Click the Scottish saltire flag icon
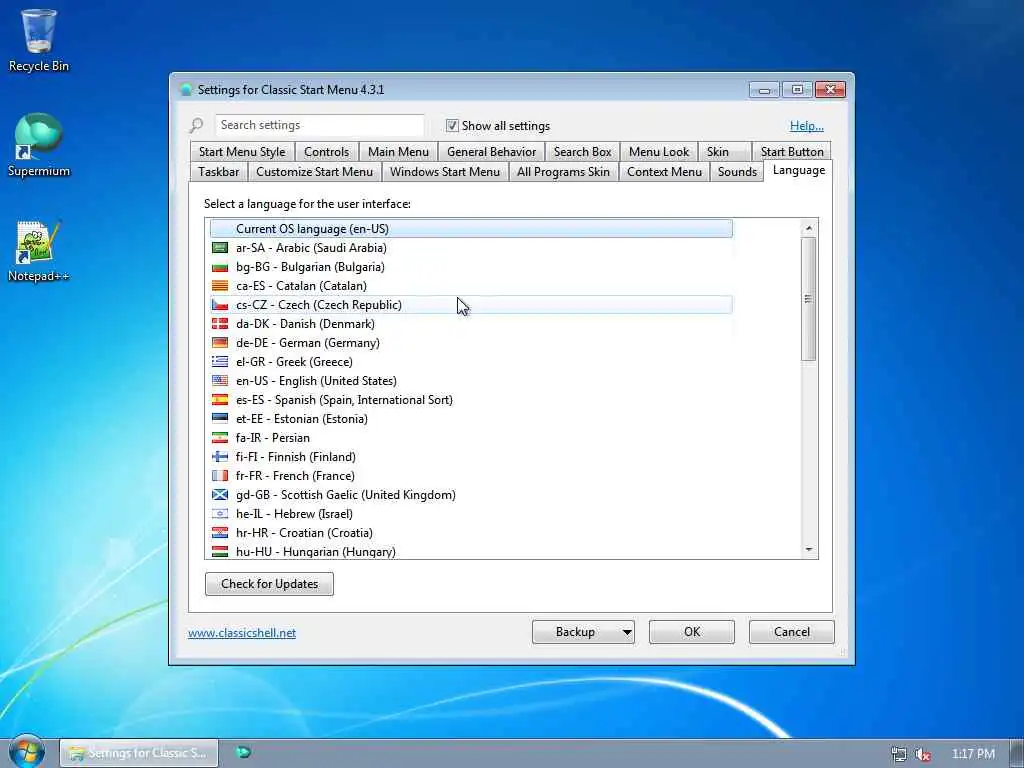Image resolution: width=1024 pixels, height=768 pixels. (x=220, y=494)
